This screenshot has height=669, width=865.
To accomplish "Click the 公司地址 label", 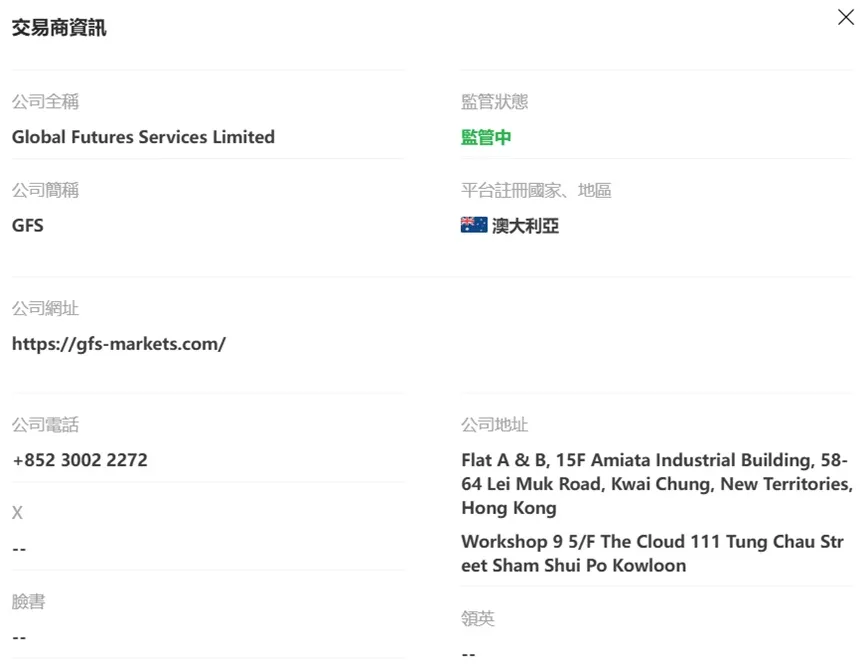I will [x=494, y=425].
